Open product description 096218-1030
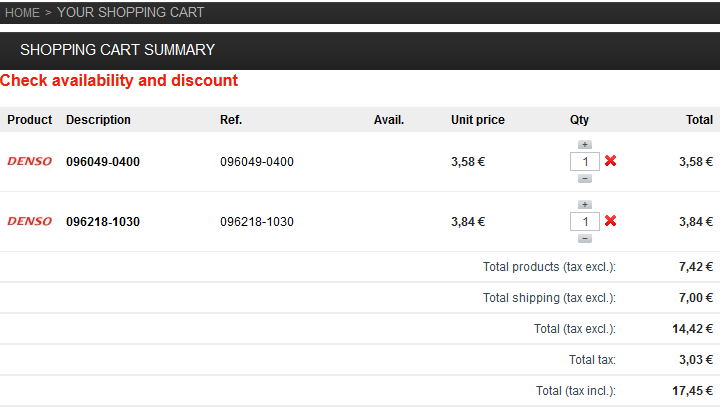Image resolution: width=728 pixels, height=408 pixels. pos(103,222)
